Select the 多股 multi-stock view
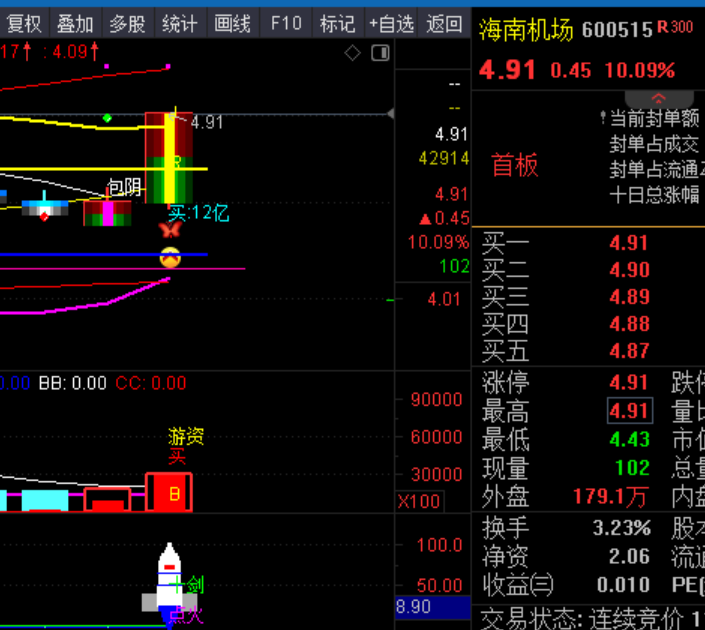This screenshot has width=705, height=630. [128, 23]
